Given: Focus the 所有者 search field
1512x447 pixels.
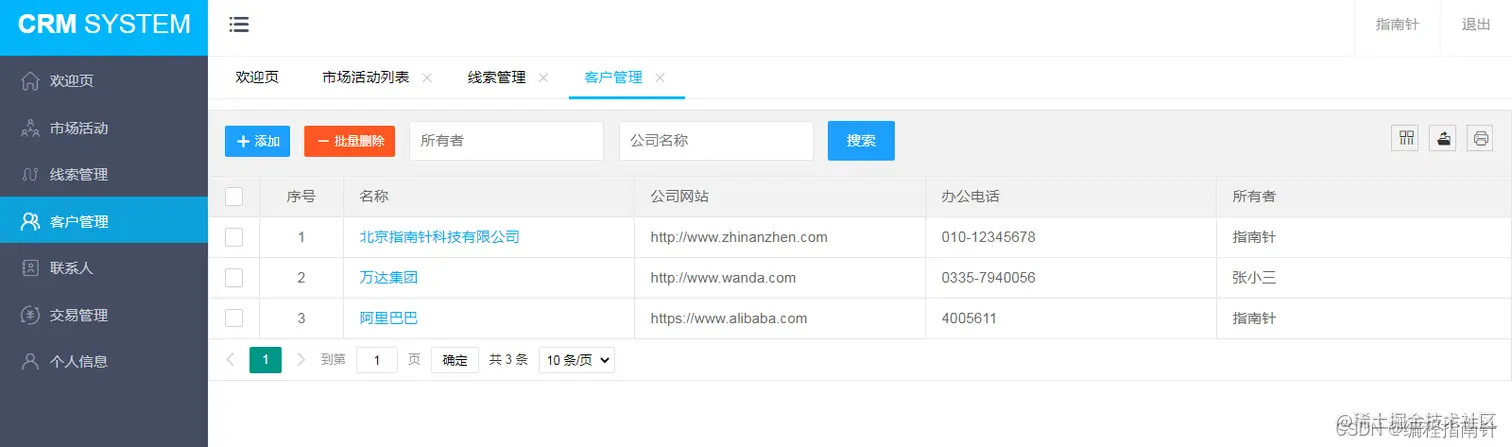Looking at the screenshot, I should 506,141.
